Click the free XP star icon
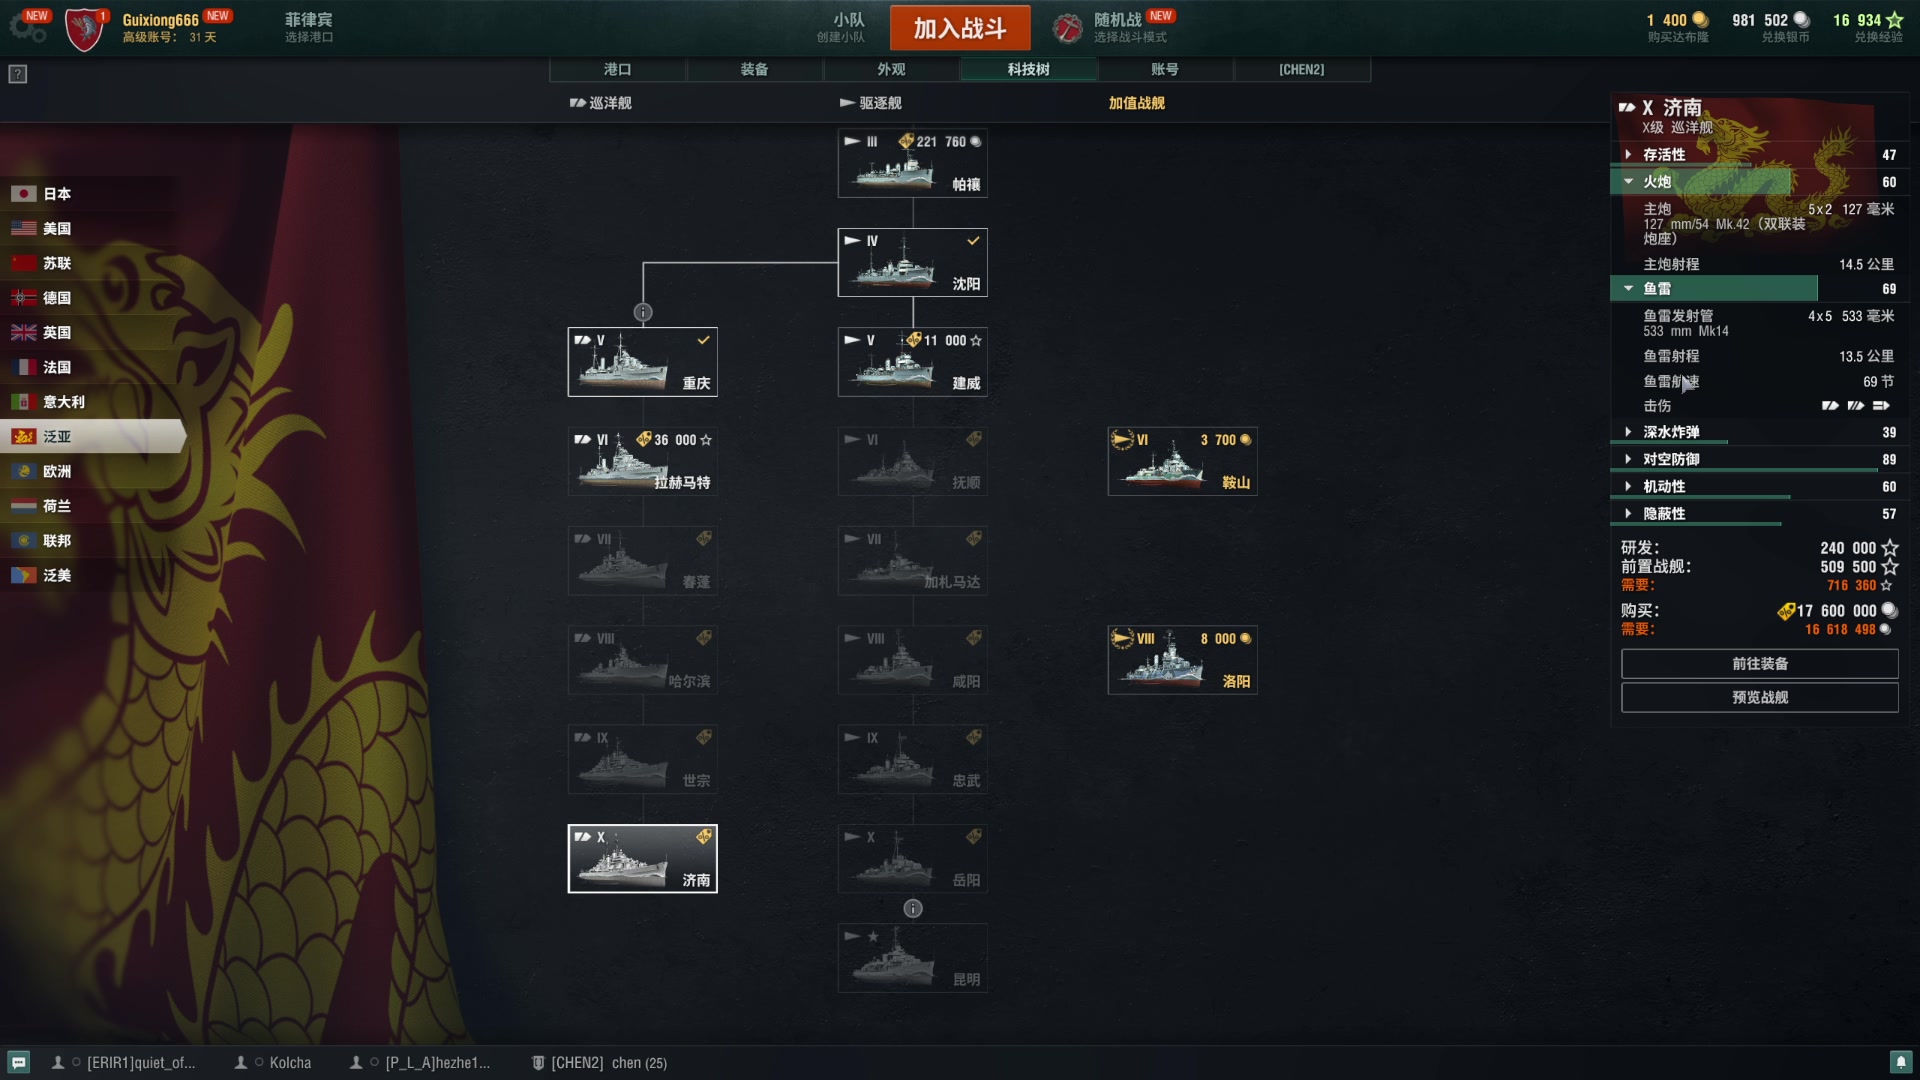This screenshot has width=1920, height=1080. [1894, 20]
